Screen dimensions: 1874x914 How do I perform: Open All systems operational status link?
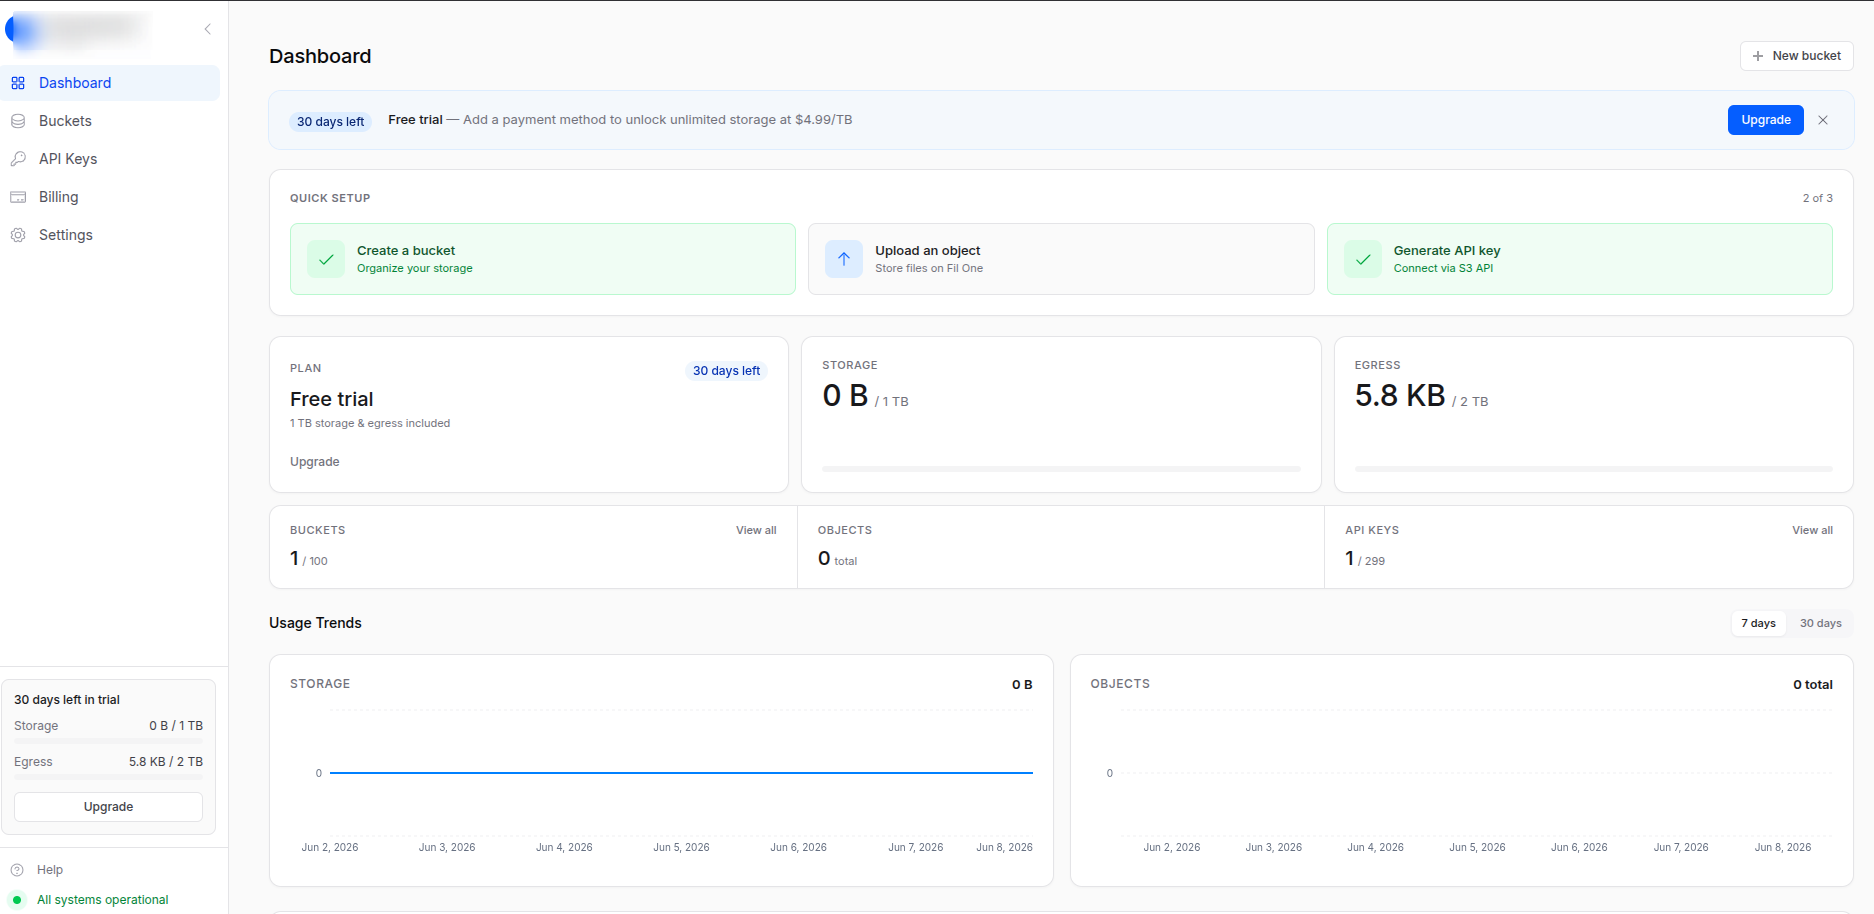tap(102, 900)
